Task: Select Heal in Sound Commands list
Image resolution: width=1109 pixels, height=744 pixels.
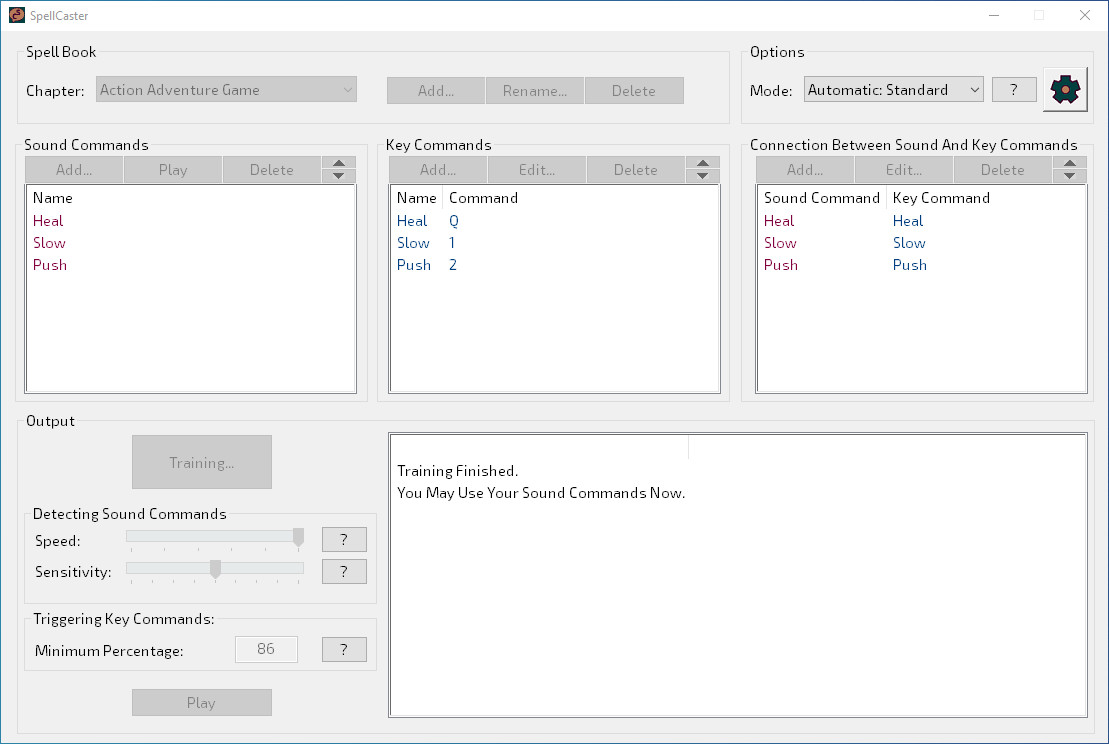Action: (48, 221)
